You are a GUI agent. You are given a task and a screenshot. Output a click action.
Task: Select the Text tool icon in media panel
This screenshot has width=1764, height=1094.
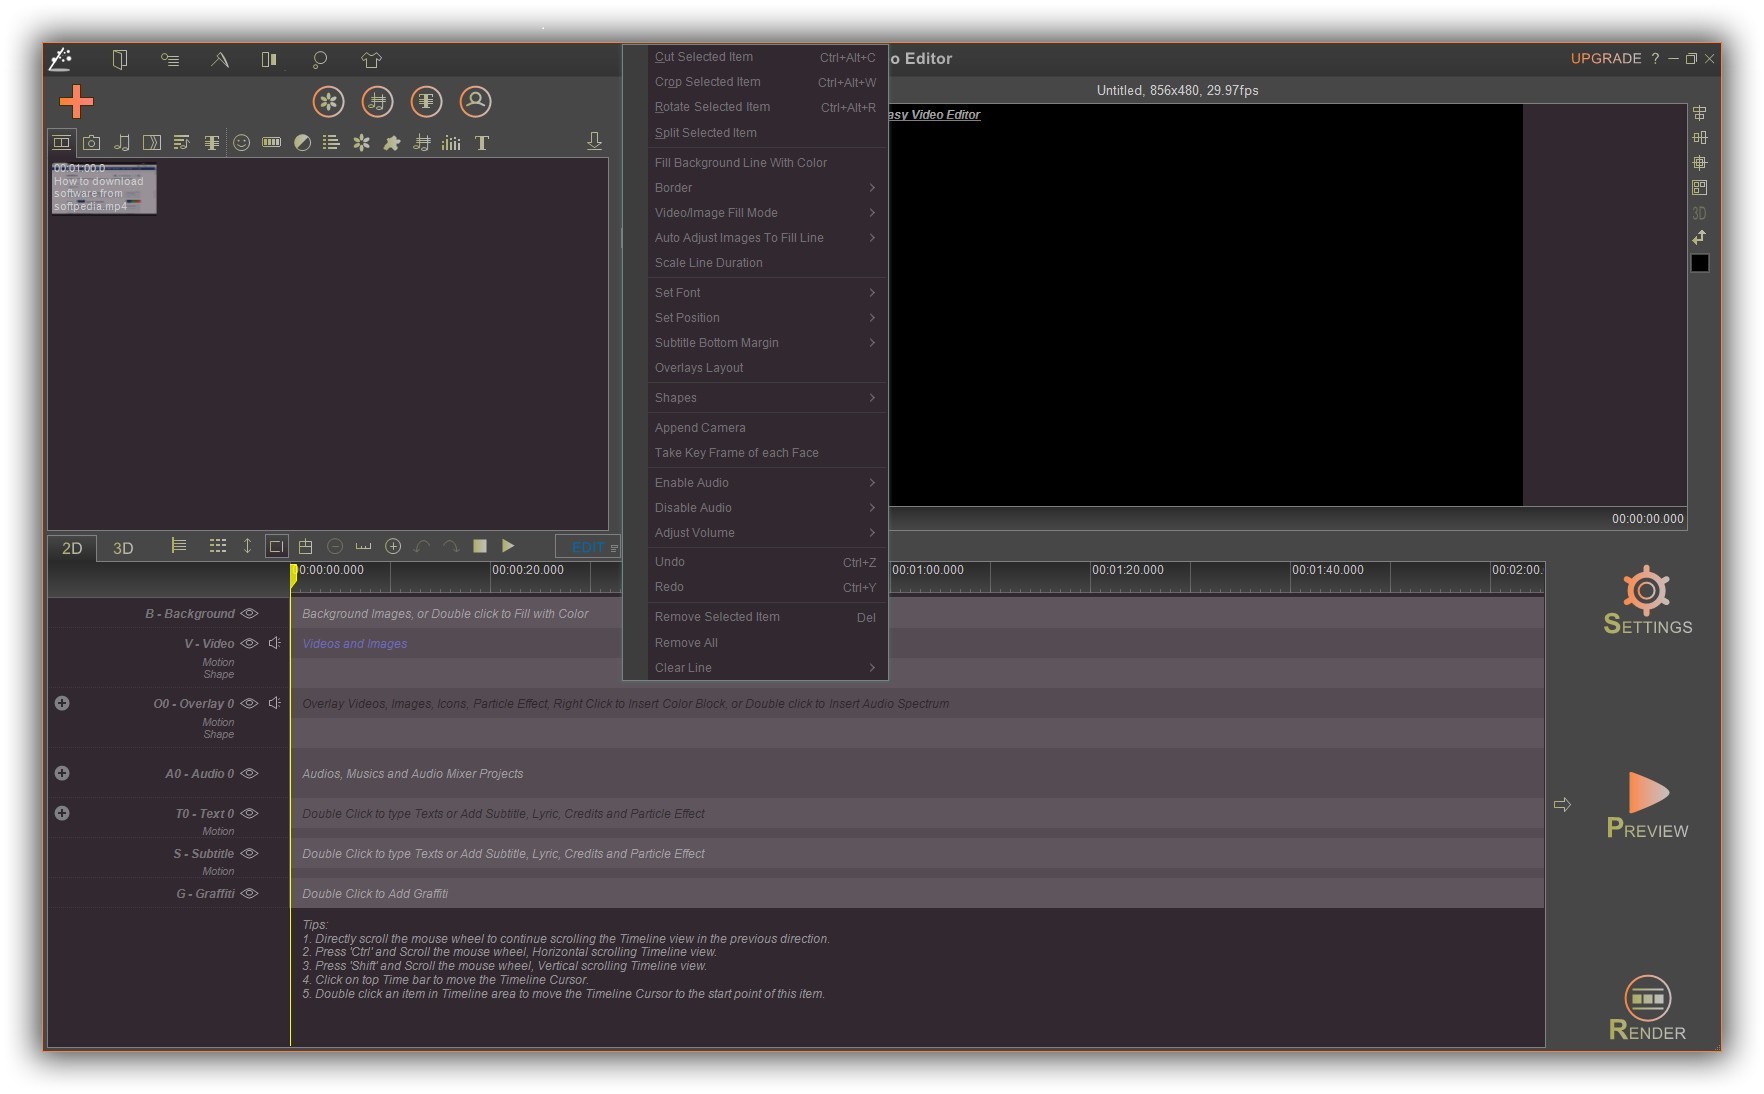click(481, 142)
